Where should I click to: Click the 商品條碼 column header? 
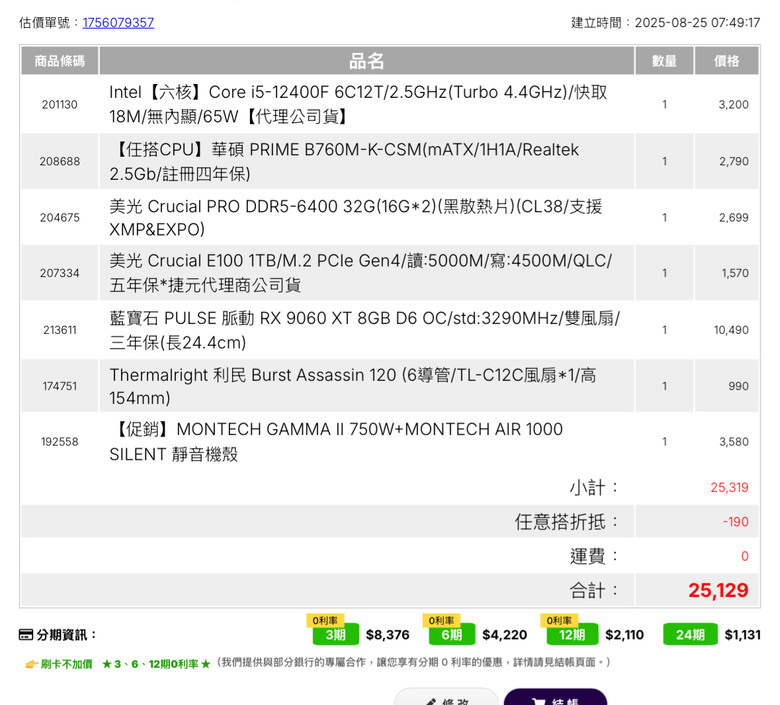coord(60,61)
